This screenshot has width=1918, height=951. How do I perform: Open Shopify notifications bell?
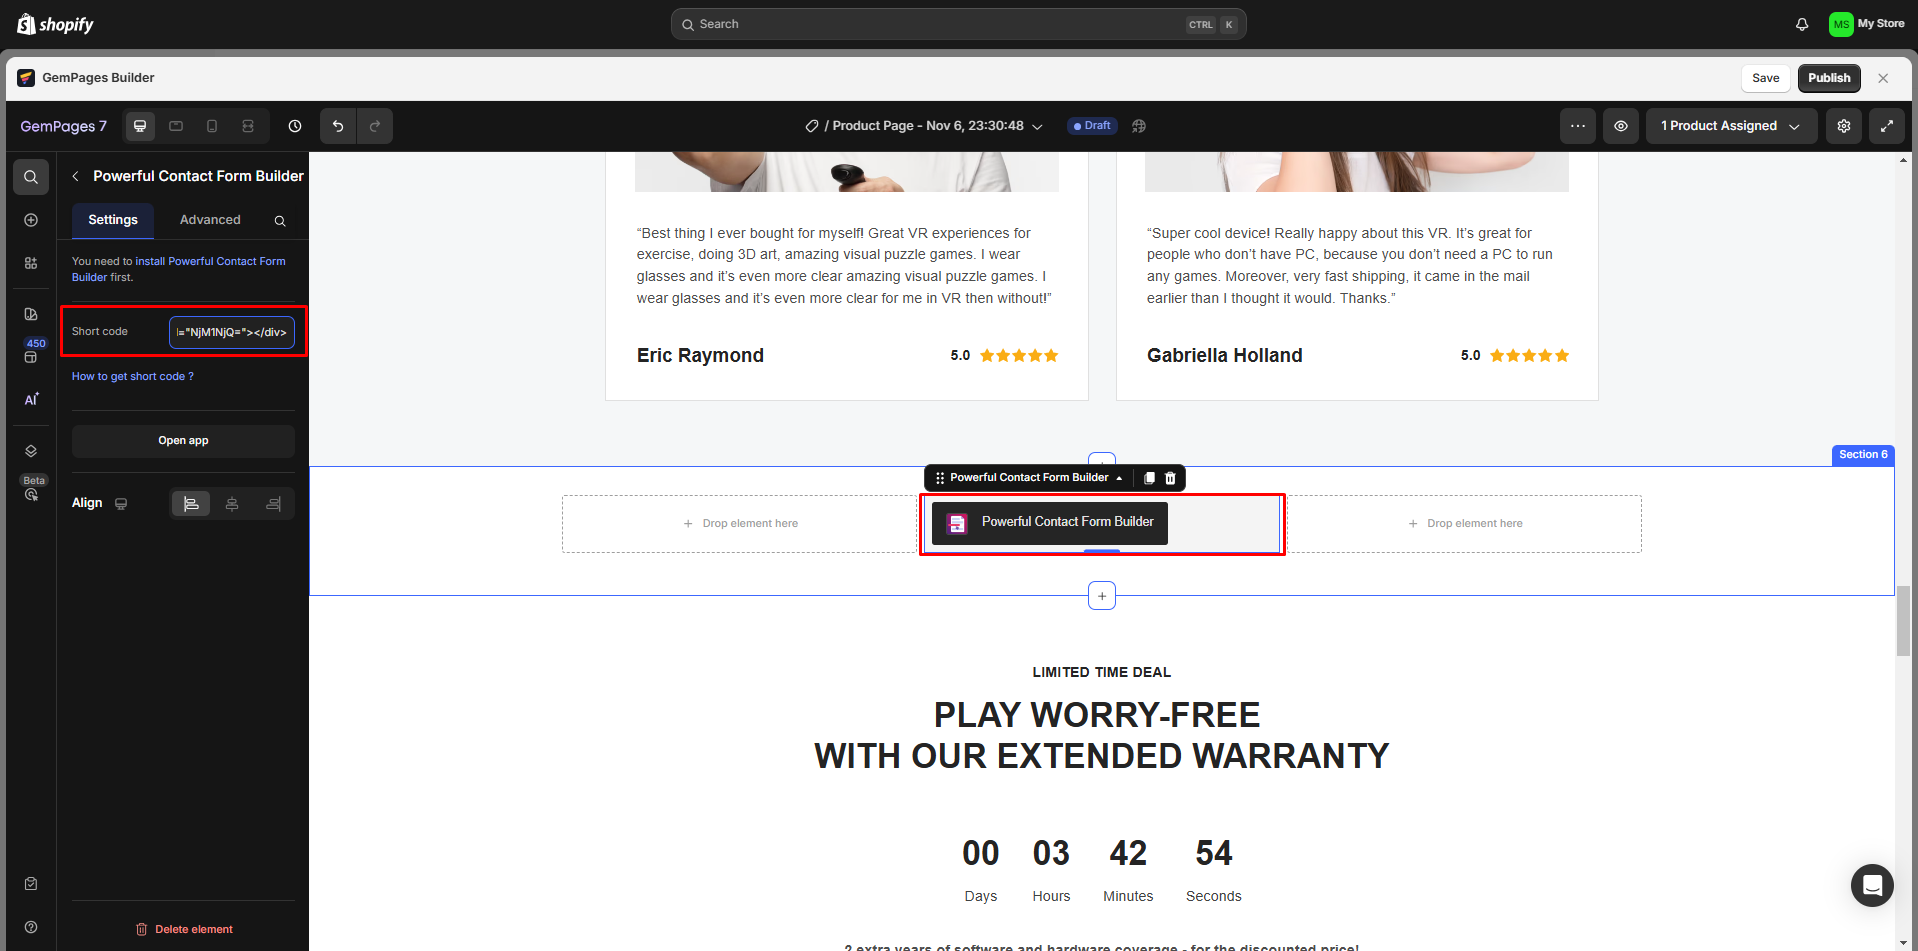[x=1802, y=24]
